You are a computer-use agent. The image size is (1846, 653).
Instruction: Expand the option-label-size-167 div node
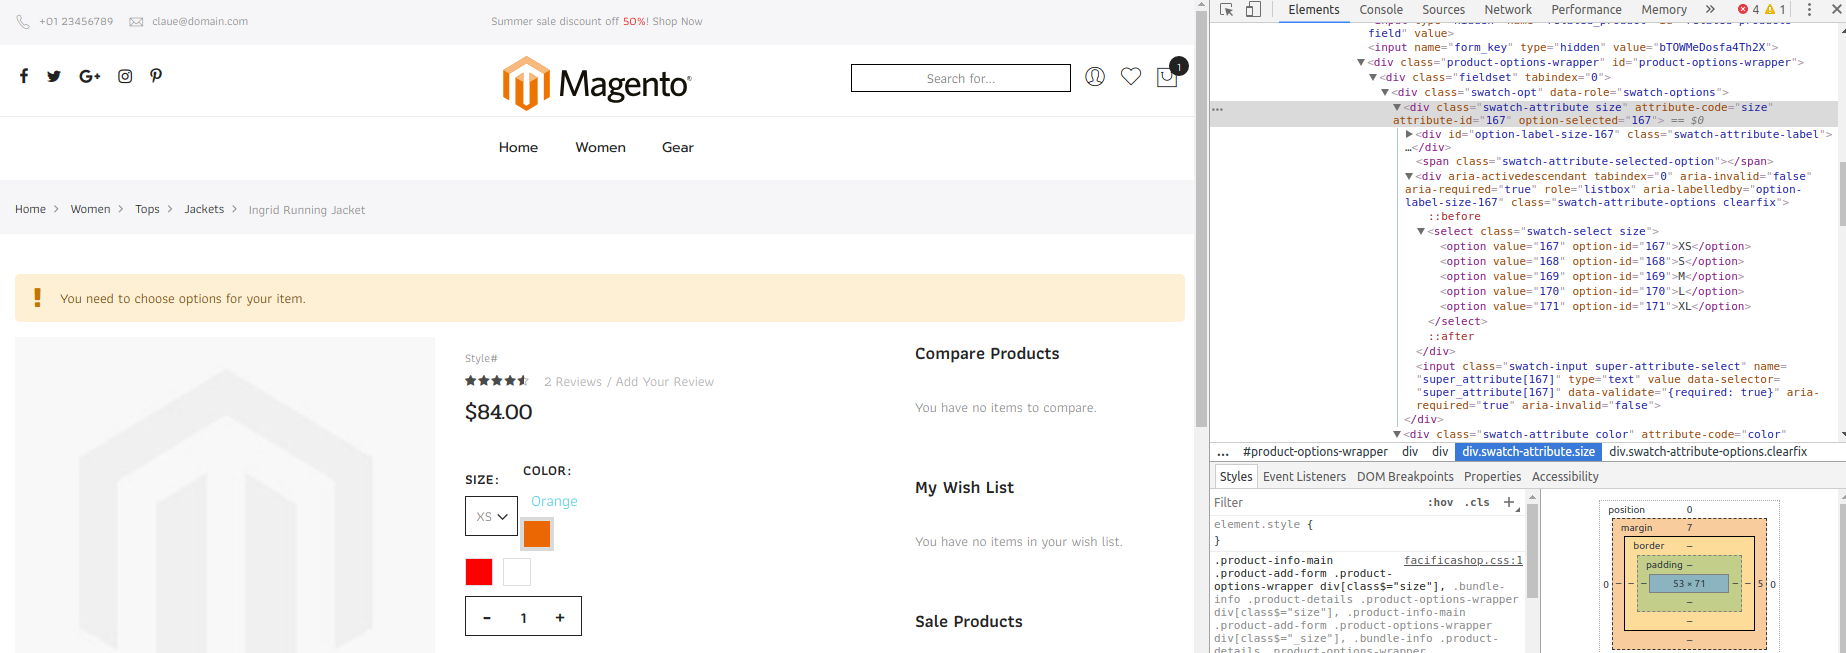click(x=1409, y=134)
